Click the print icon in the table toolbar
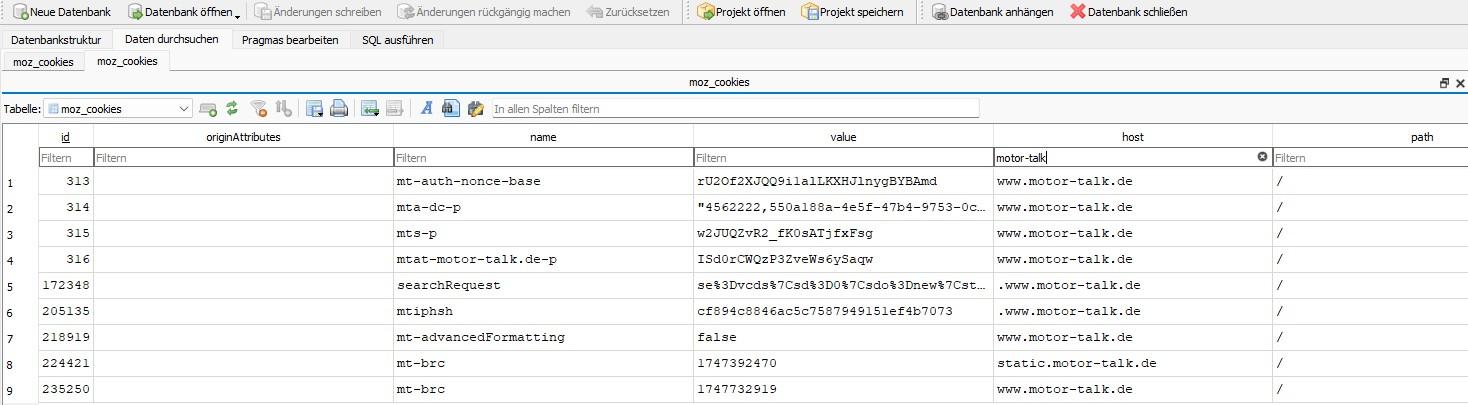 coord(339,108)
